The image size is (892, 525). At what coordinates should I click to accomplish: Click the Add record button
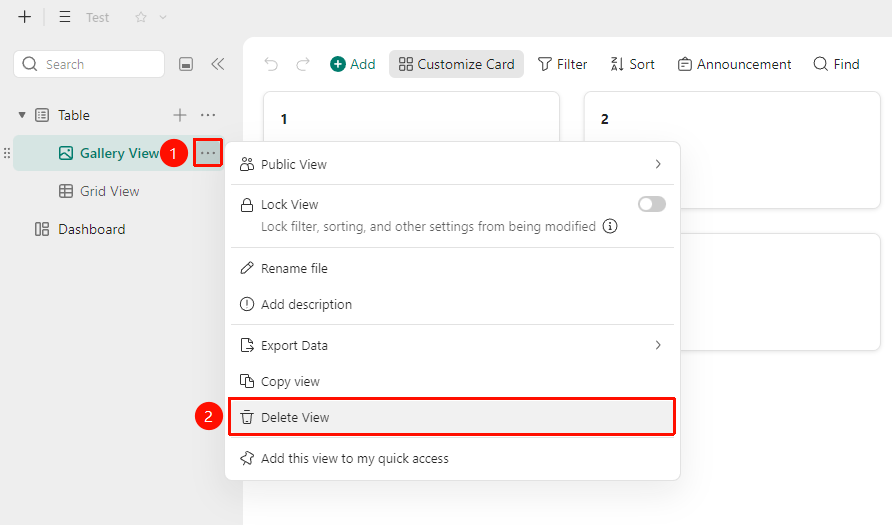point(353,64)
